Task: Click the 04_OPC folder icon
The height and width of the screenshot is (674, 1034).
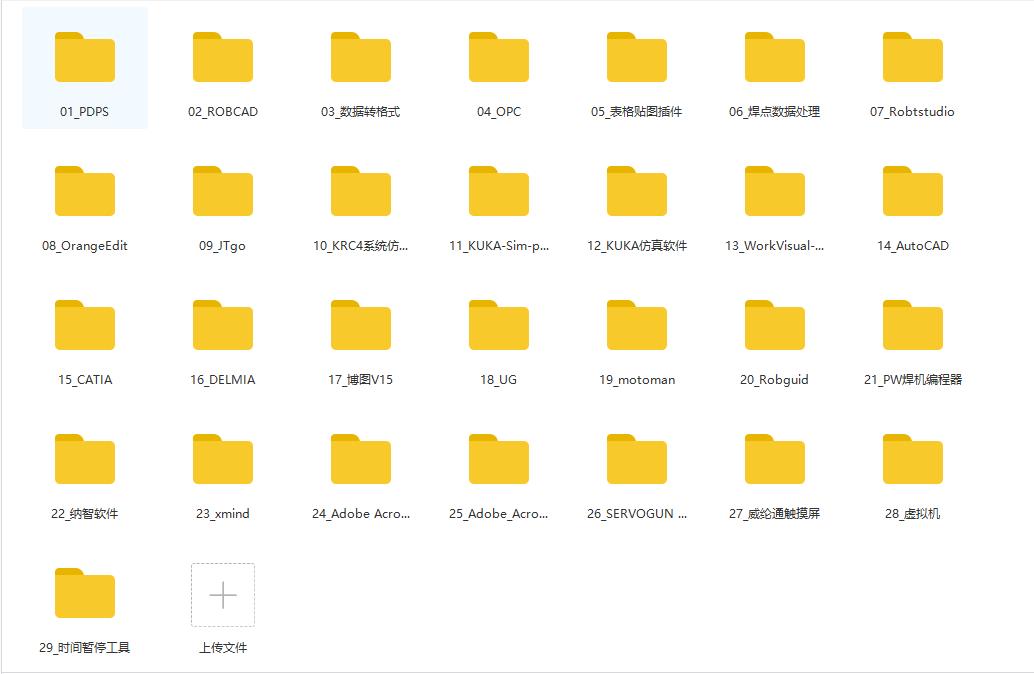Action: pyautogui.click(x=499, y=58)
